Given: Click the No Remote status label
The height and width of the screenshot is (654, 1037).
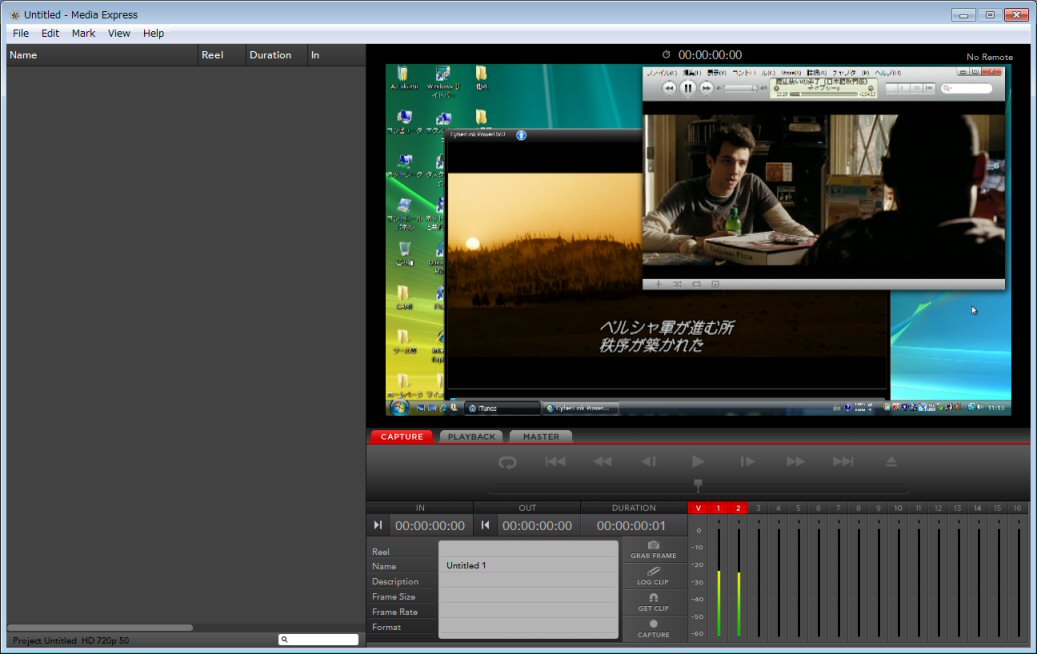Looking at the screenshot, I should (989, 57).
